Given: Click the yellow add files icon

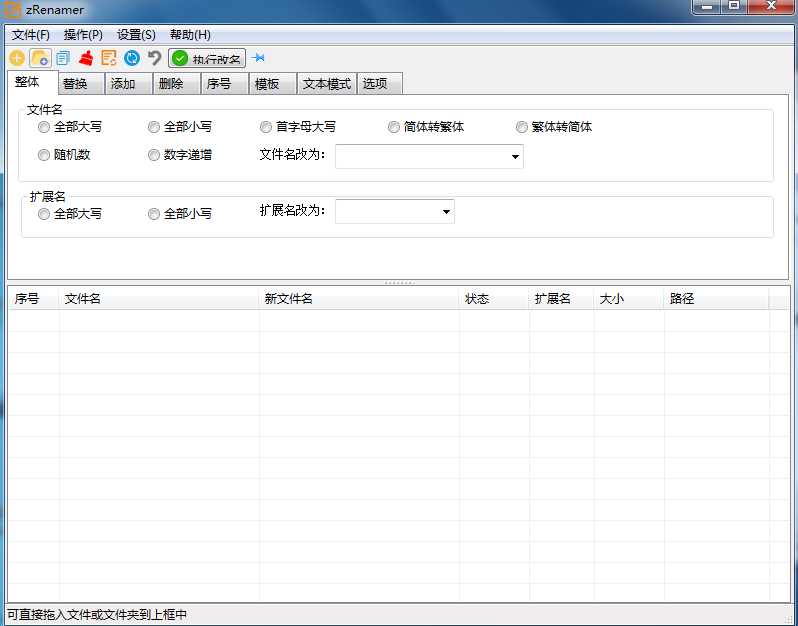Looking at the screenshot, I should pyautogui.click(x=17, y=58).
